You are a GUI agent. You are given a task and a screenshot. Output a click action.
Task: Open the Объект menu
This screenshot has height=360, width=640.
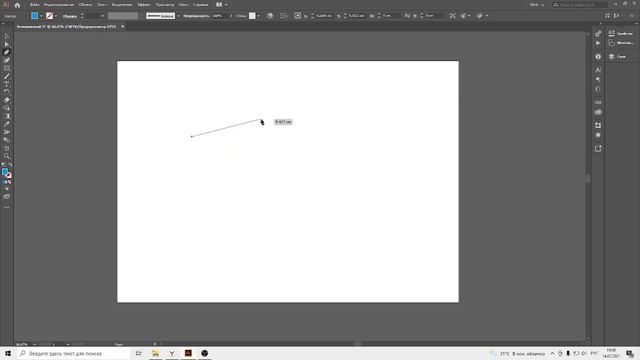pyautogui.click(x=85, y=5)
